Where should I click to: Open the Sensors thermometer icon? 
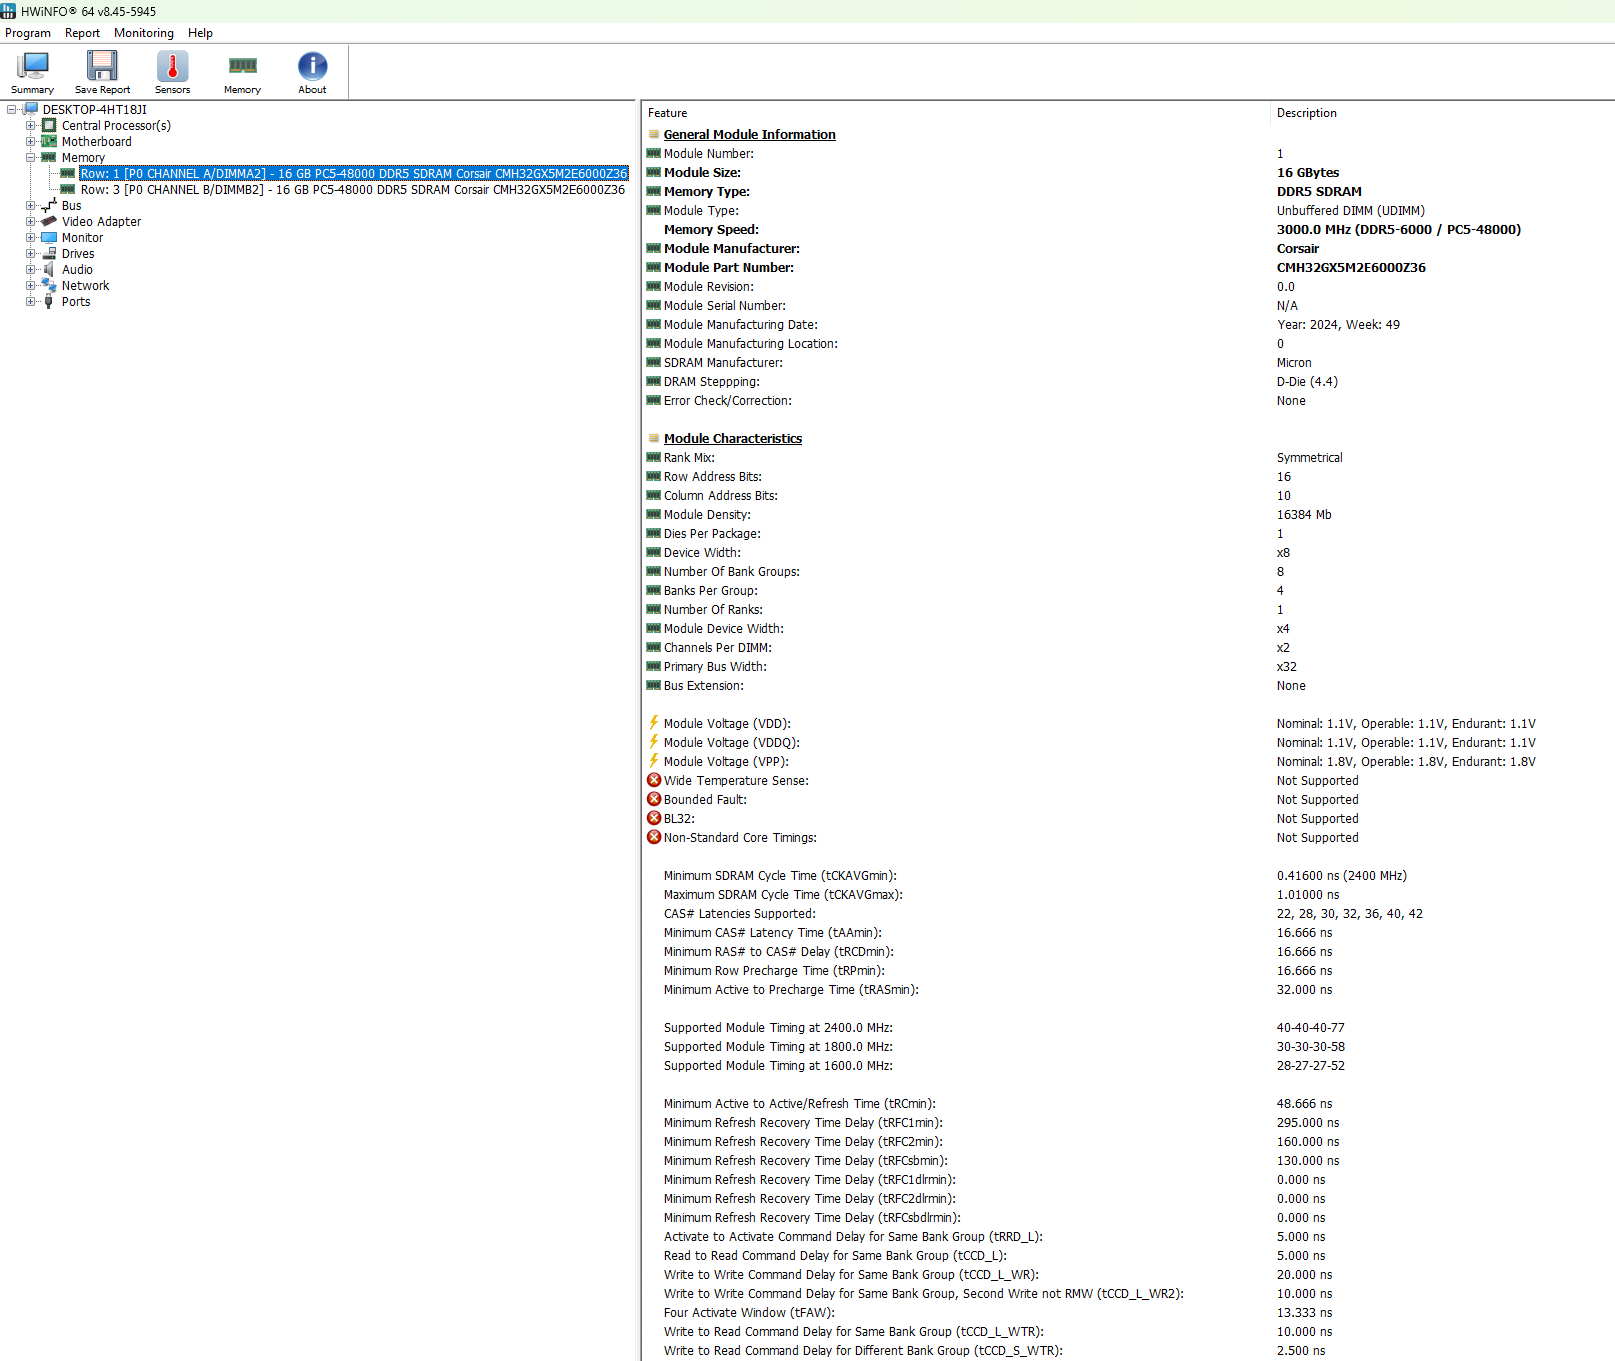[172, 66]
